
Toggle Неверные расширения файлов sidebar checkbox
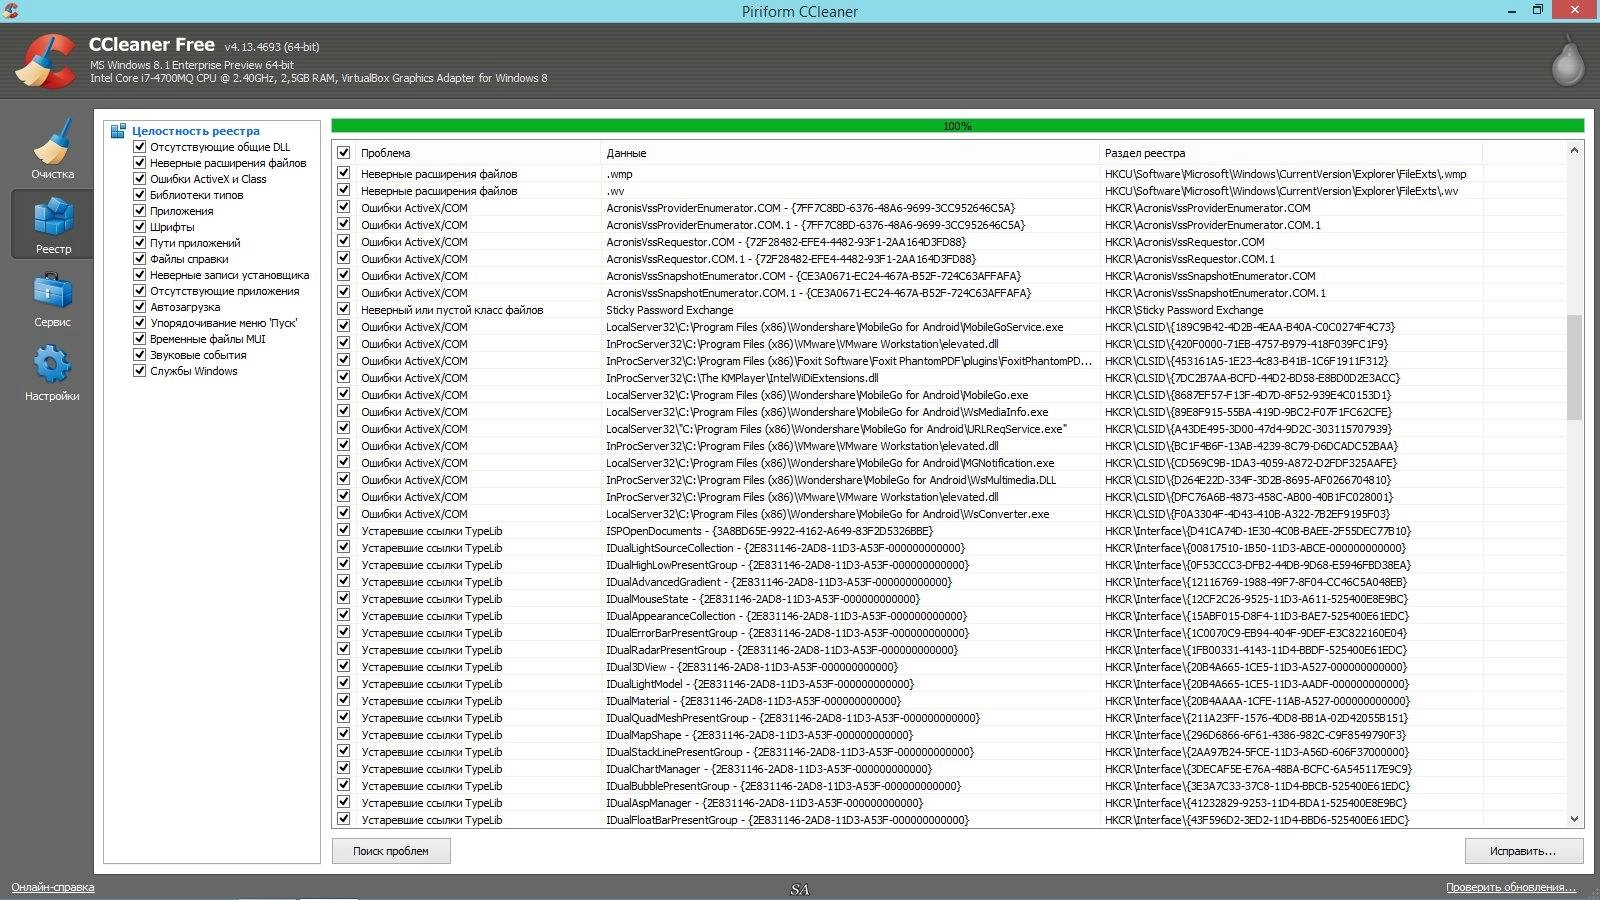140,163
